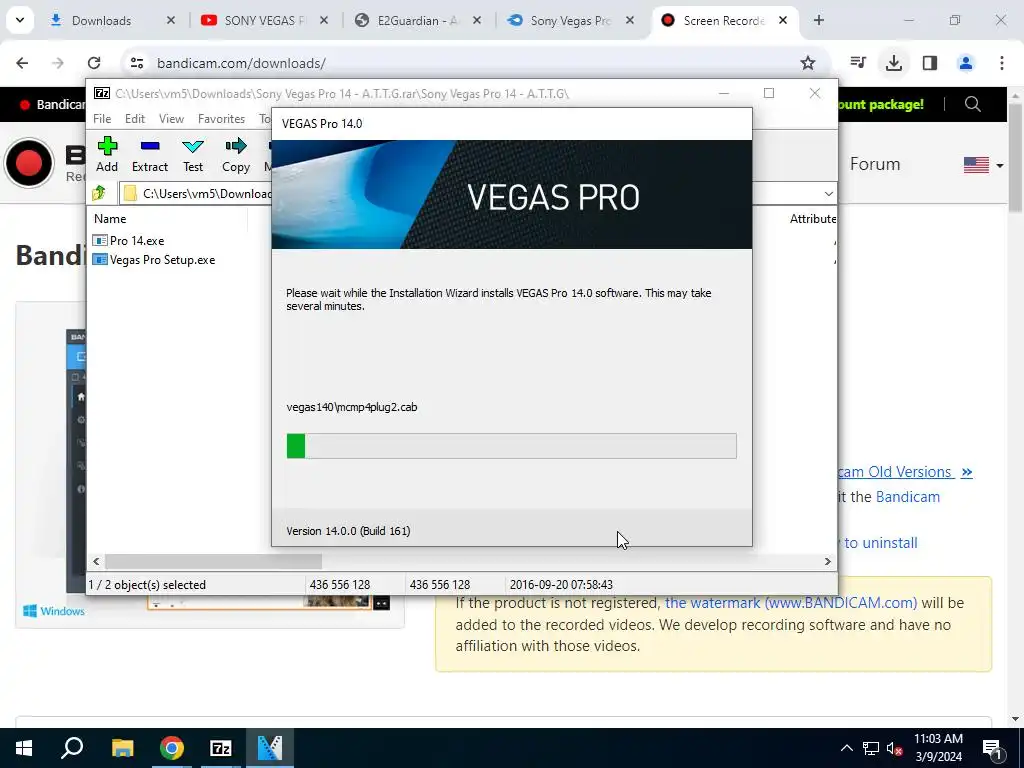Open the media control icon in Chrome
Image resolution: width=1024 pixels, height=768 pixels.
[858, 63]
